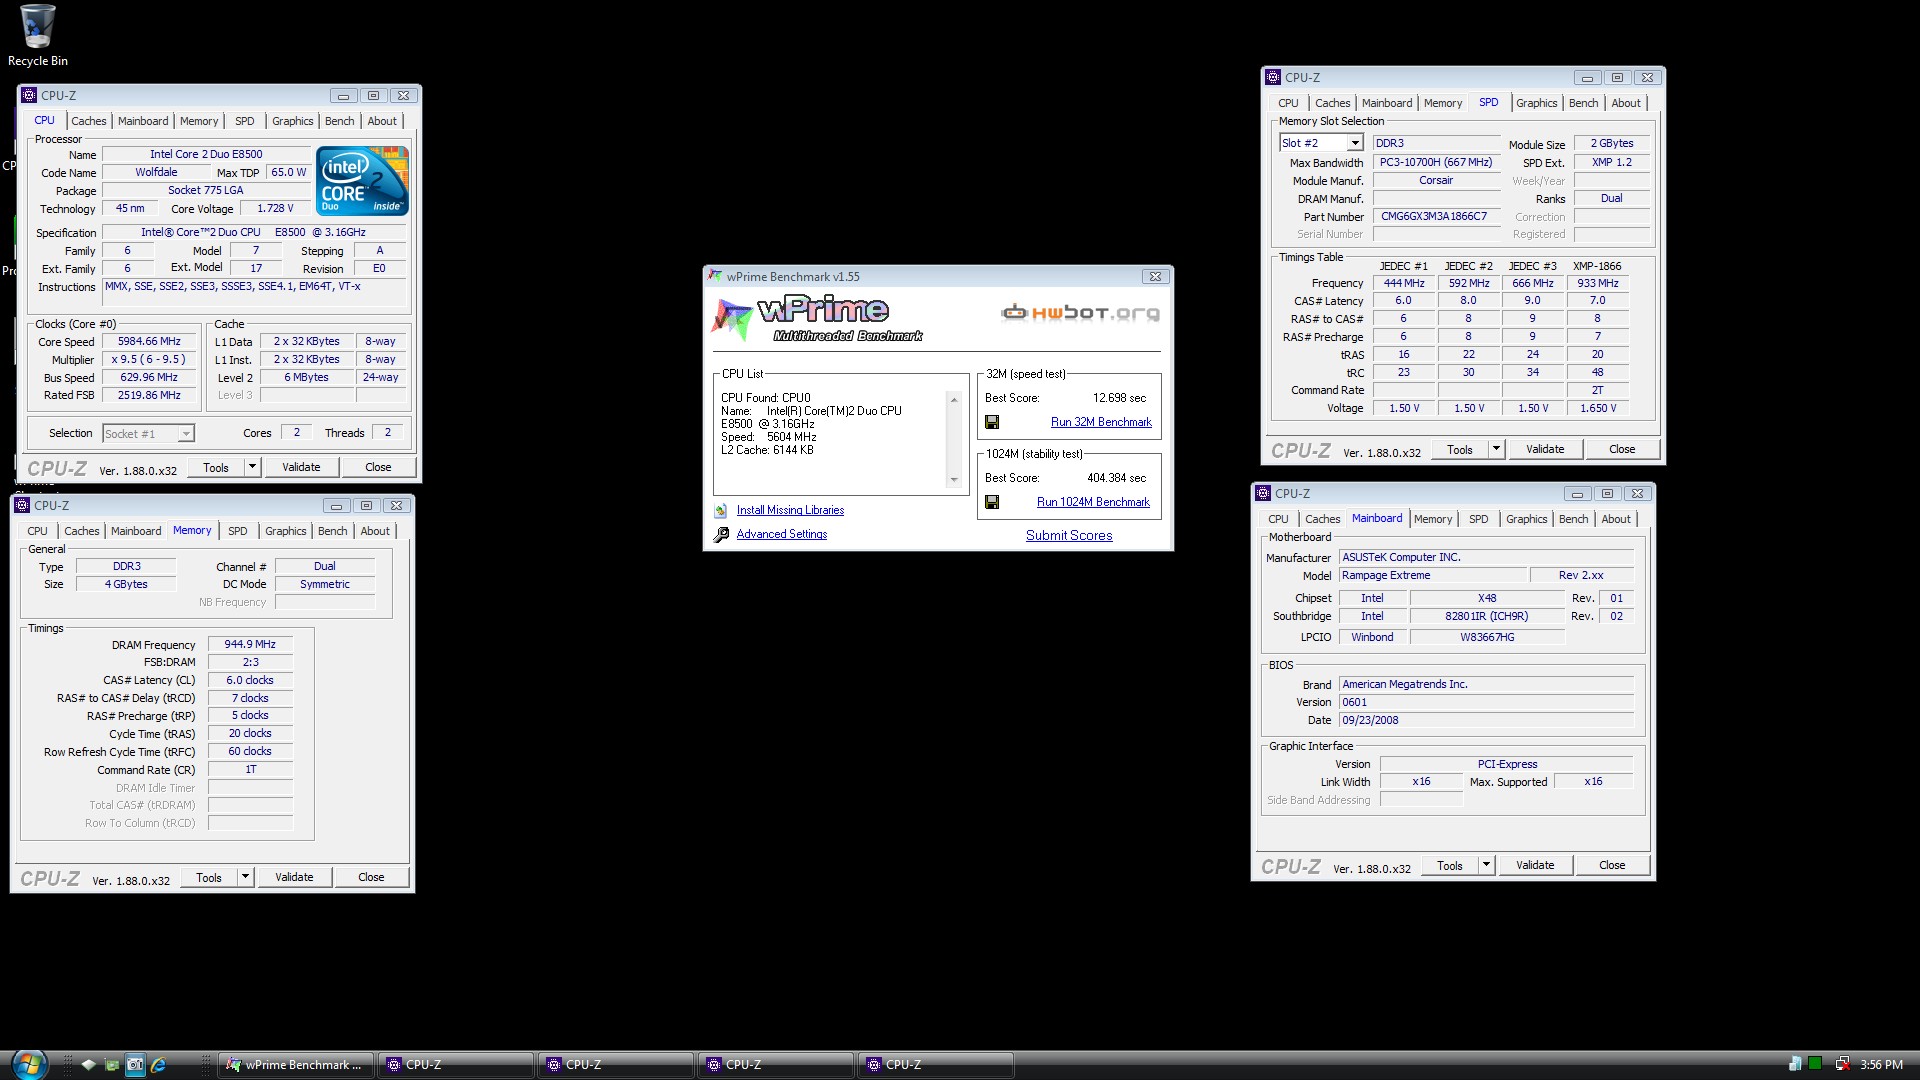This screenshot has height=1080, width=1920.
Task: Open the Windows Start orb
Action: (28, 1065)
